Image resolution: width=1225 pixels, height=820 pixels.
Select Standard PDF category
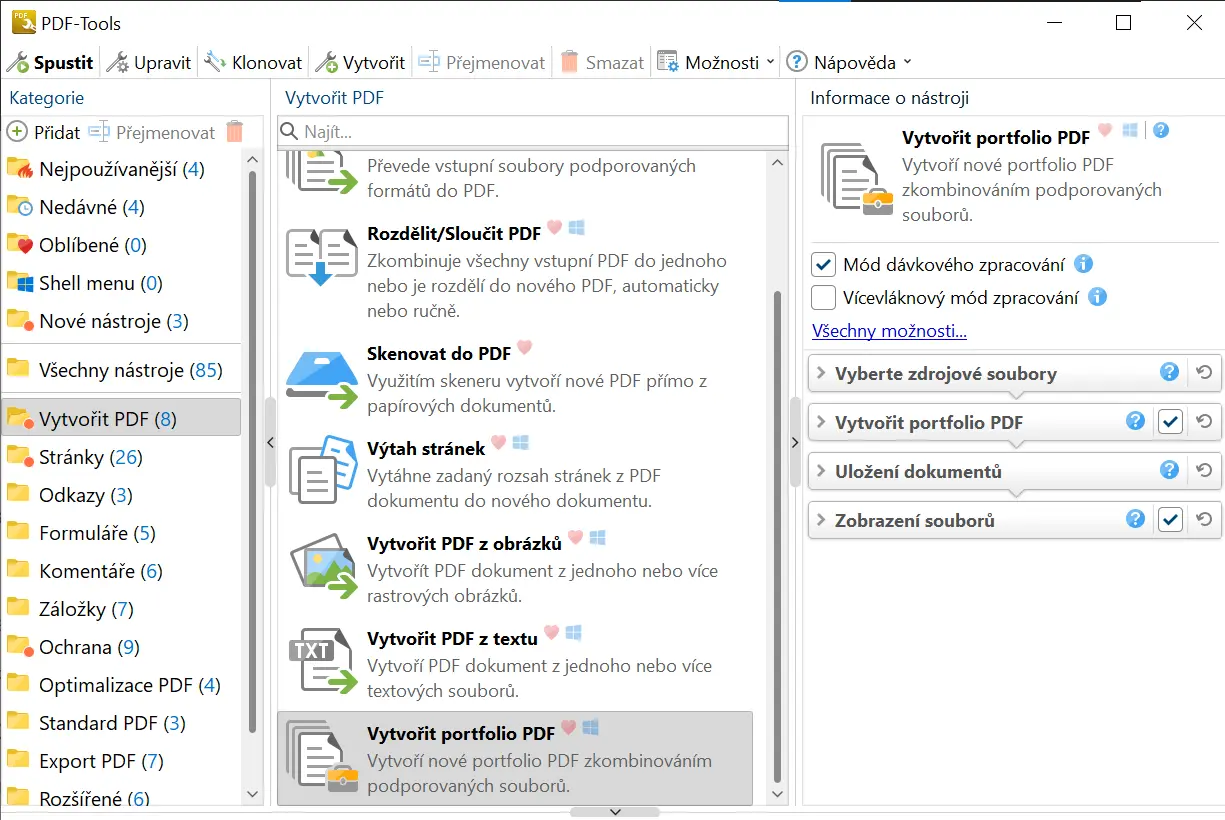pyautogui.click(x=122, y=723)
